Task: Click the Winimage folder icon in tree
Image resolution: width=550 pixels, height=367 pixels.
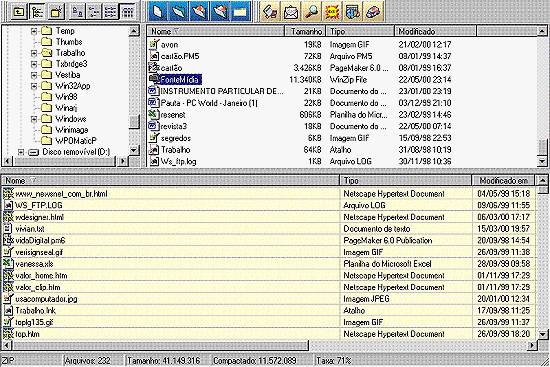Action: point(46,129)
